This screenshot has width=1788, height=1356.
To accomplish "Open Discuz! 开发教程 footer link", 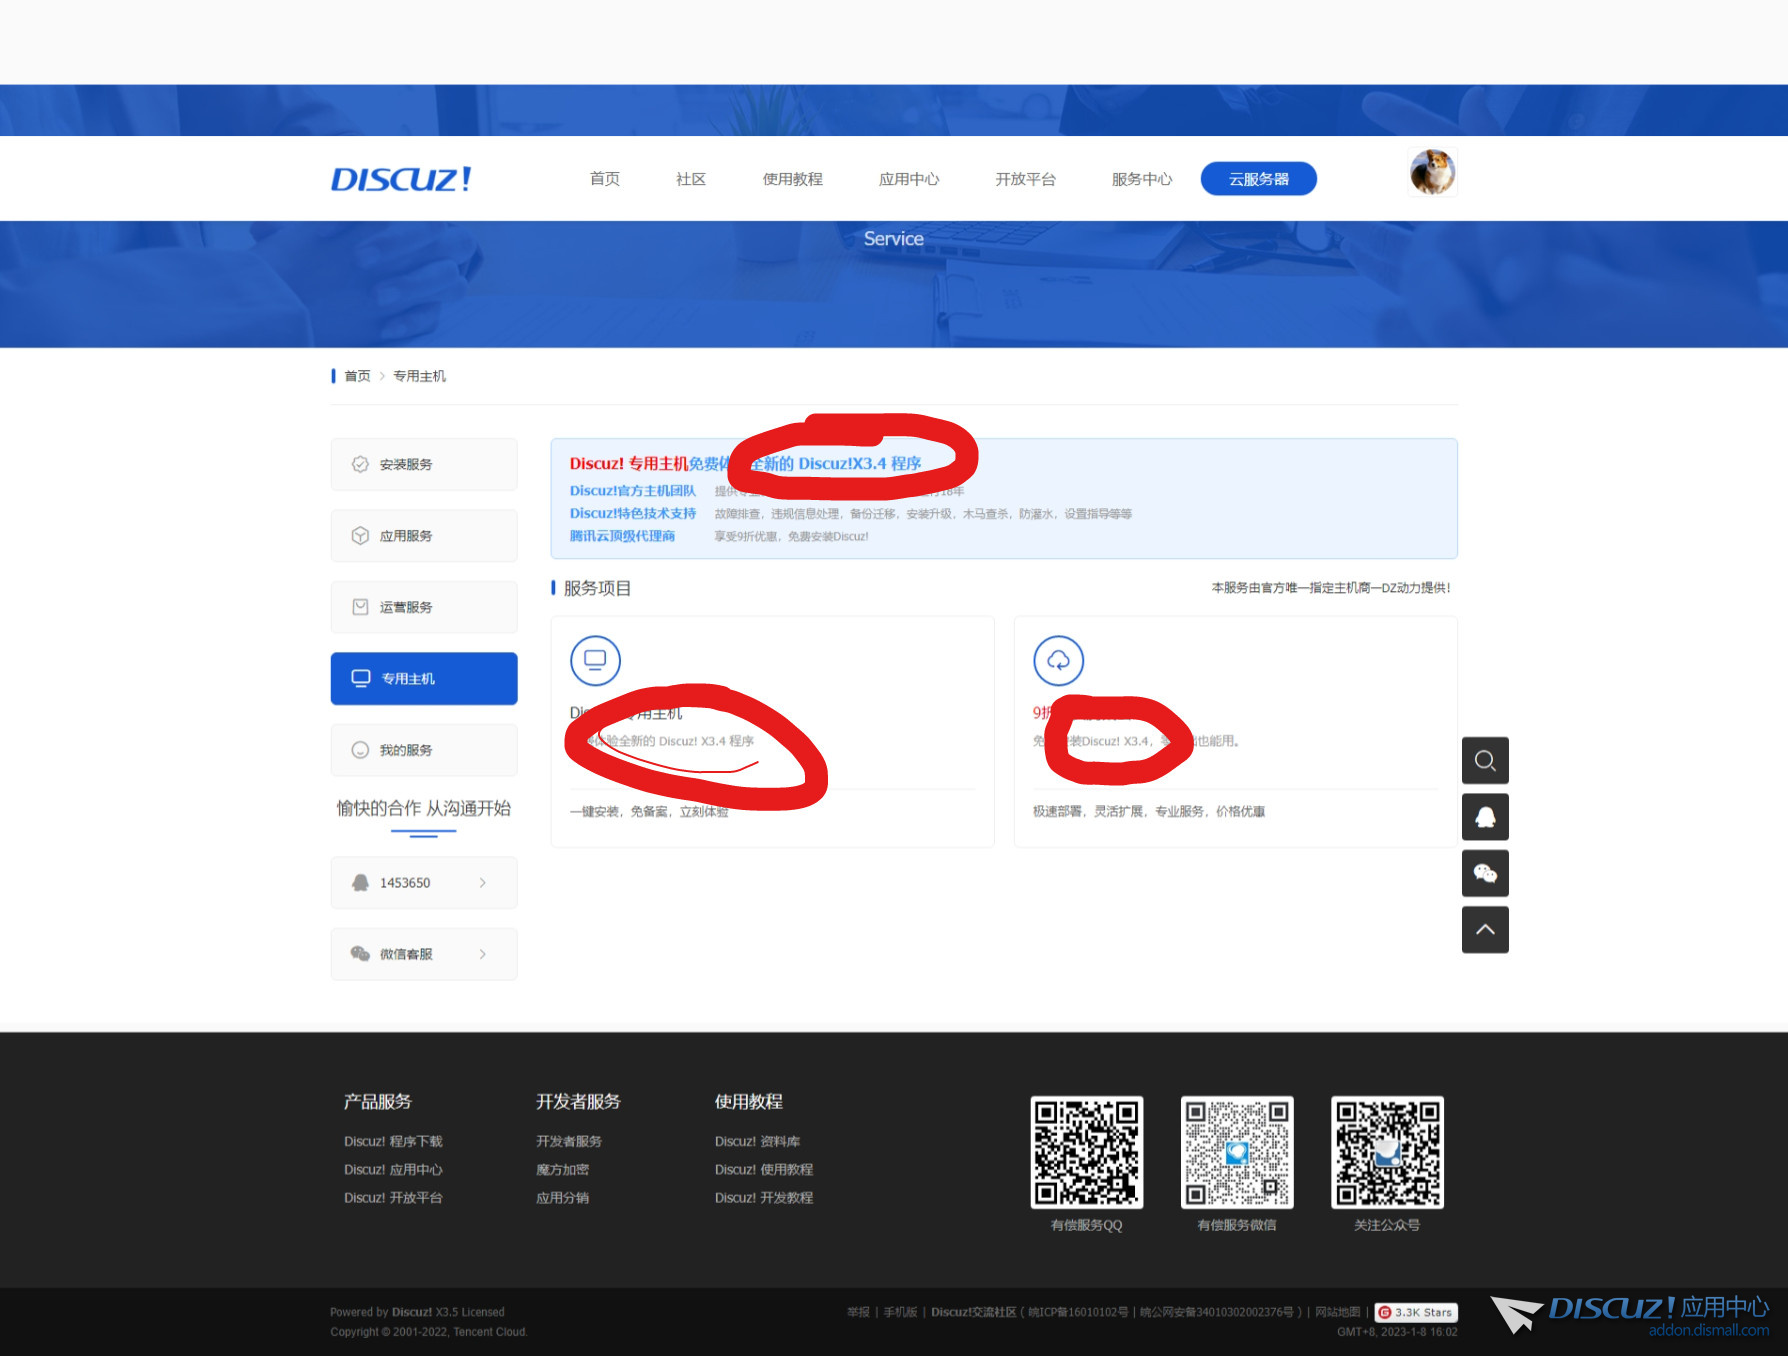I will click(x=764, y=1198).
